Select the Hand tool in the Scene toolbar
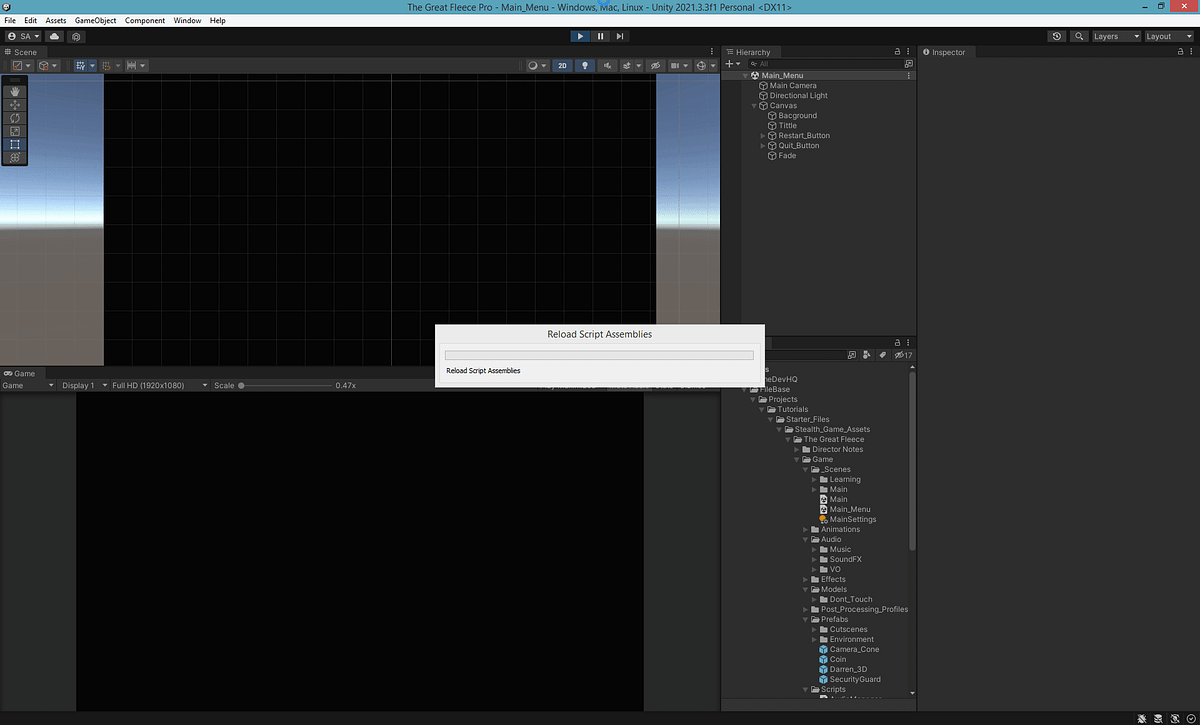The width and height of the screenshot is (1200, 725). 14,92
